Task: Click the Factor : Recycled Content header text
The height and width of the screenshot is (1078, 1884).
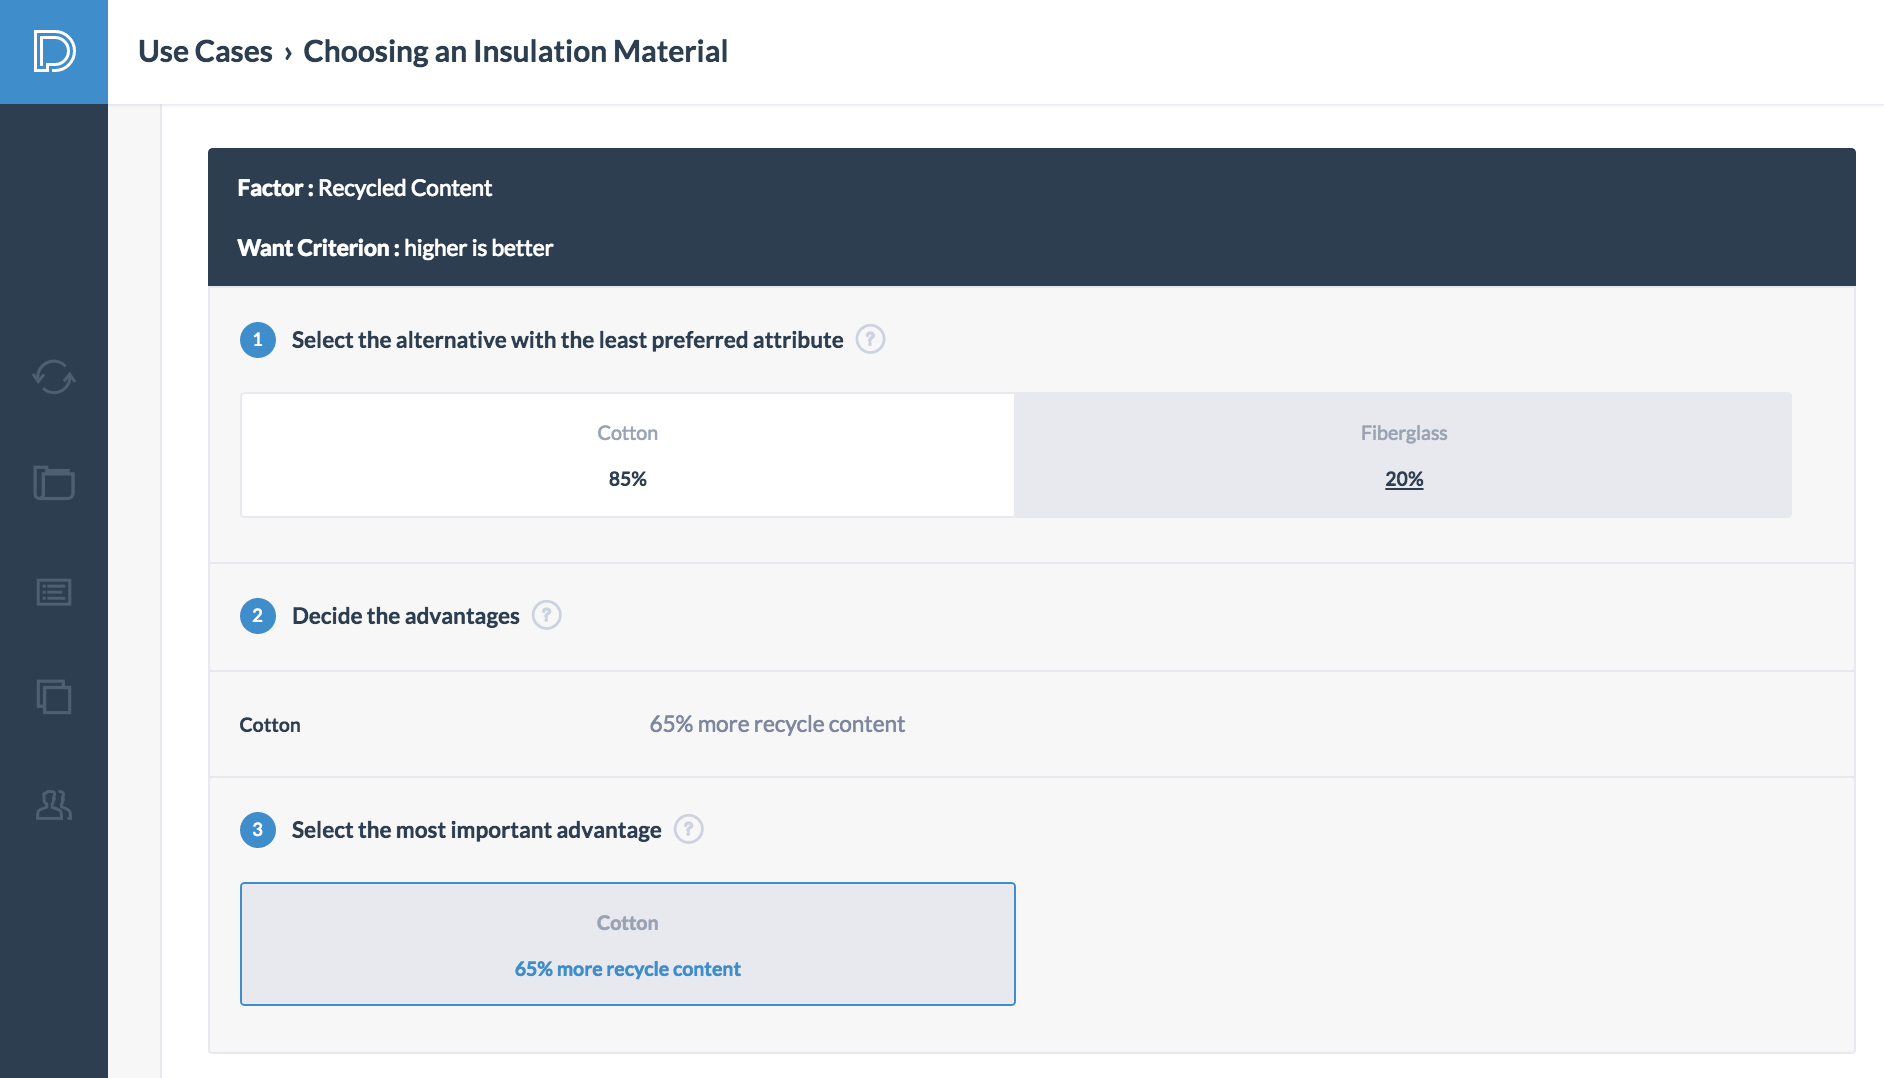Action: click(x=365, y=188)
